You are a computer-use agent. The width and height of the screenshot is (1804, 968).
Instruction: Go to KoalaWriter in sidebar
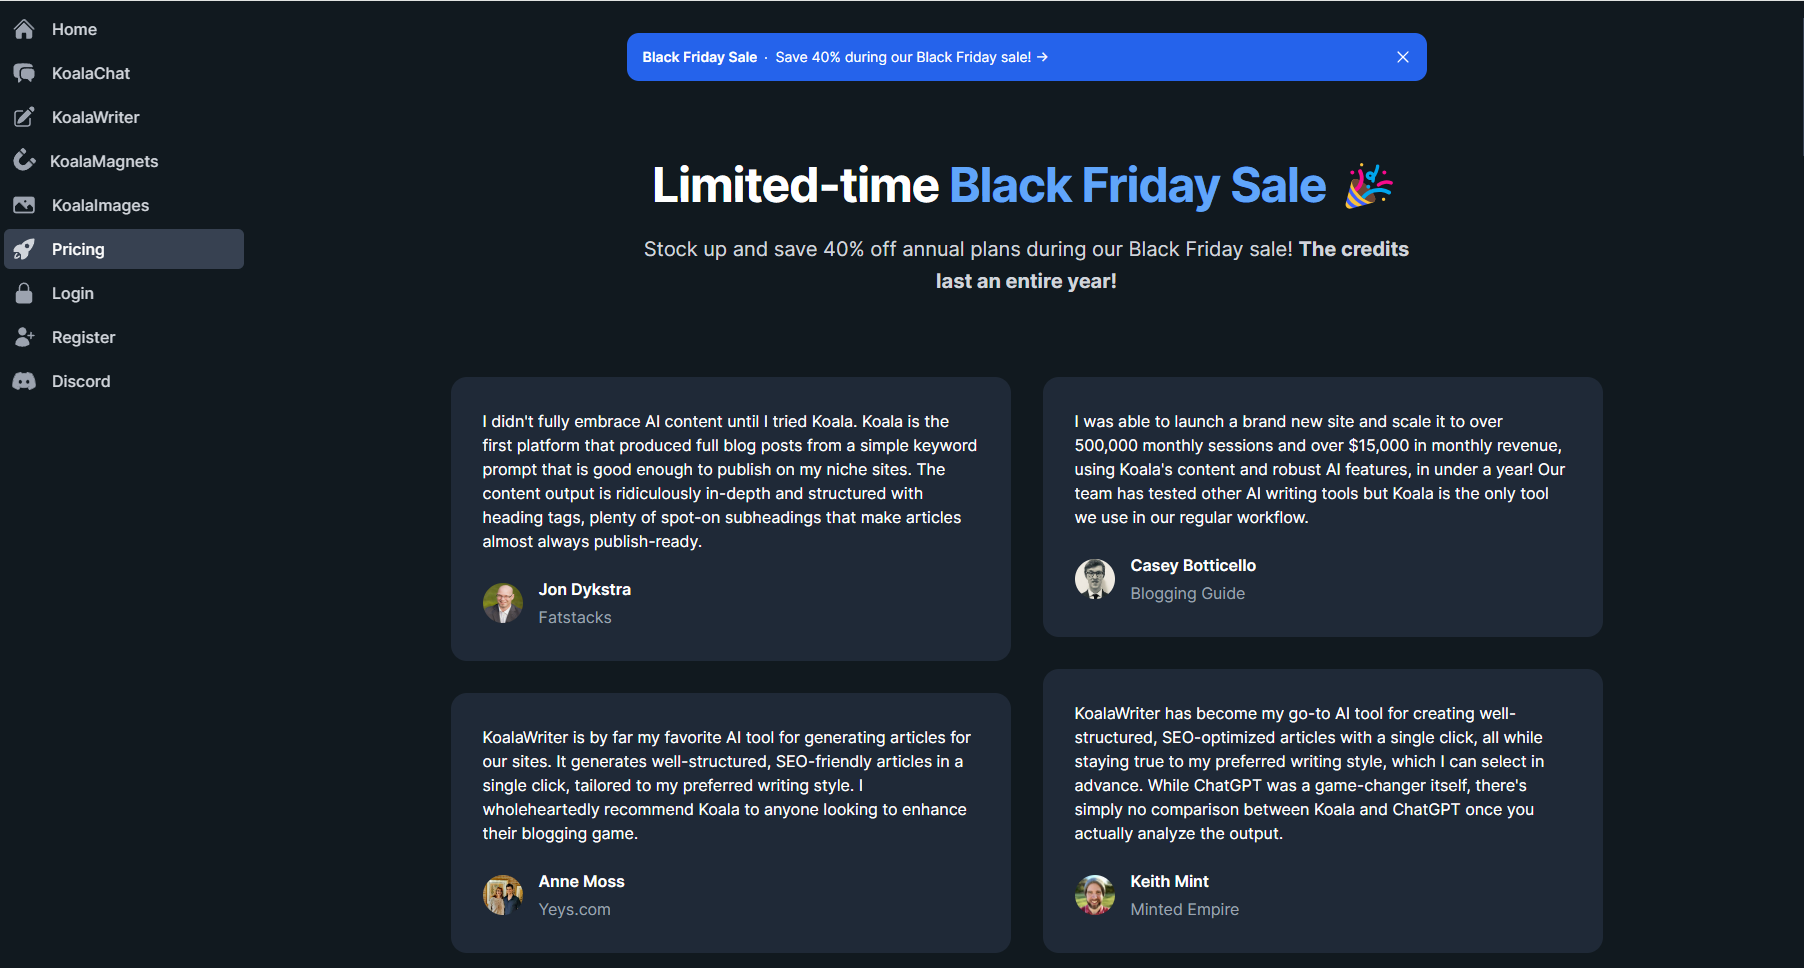(96, 118)
